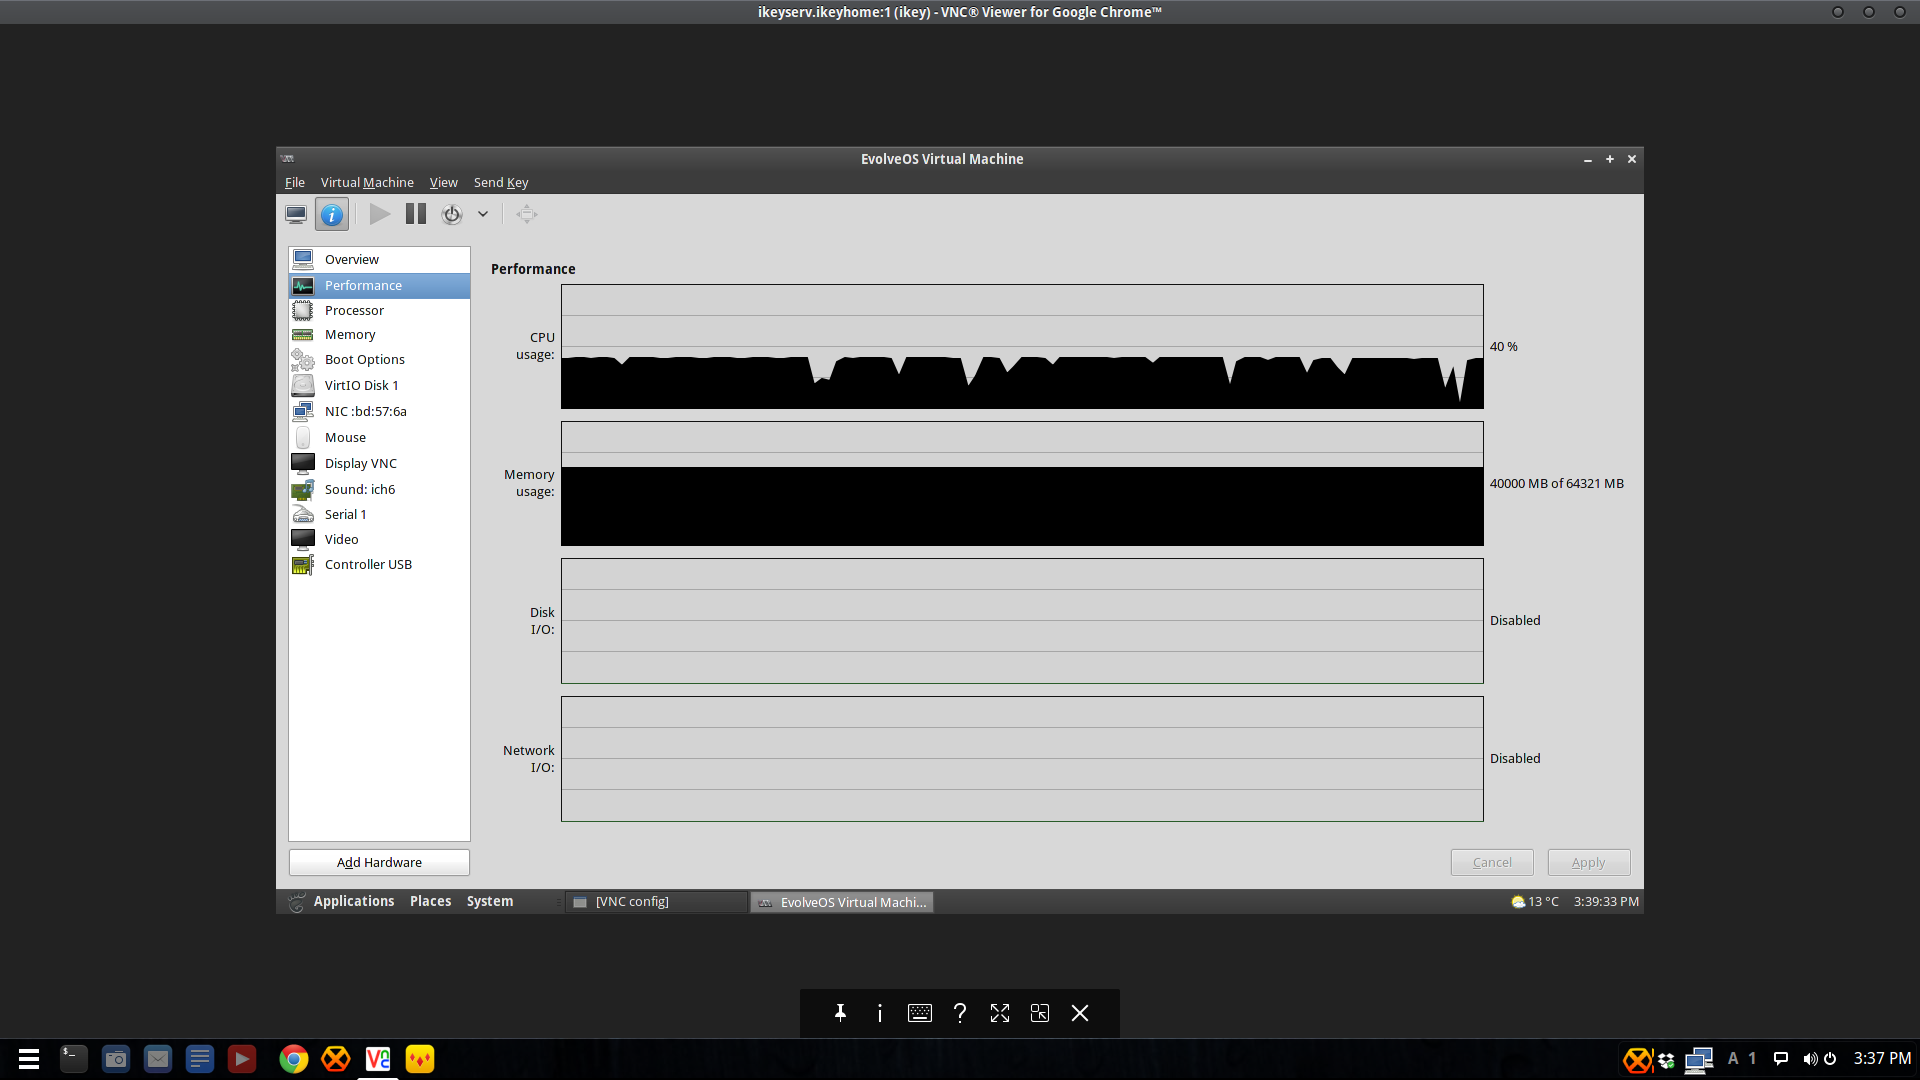Click the CPU usage graph
This screenshot has width=1920, height=1080.
(x=1022, y=346)
